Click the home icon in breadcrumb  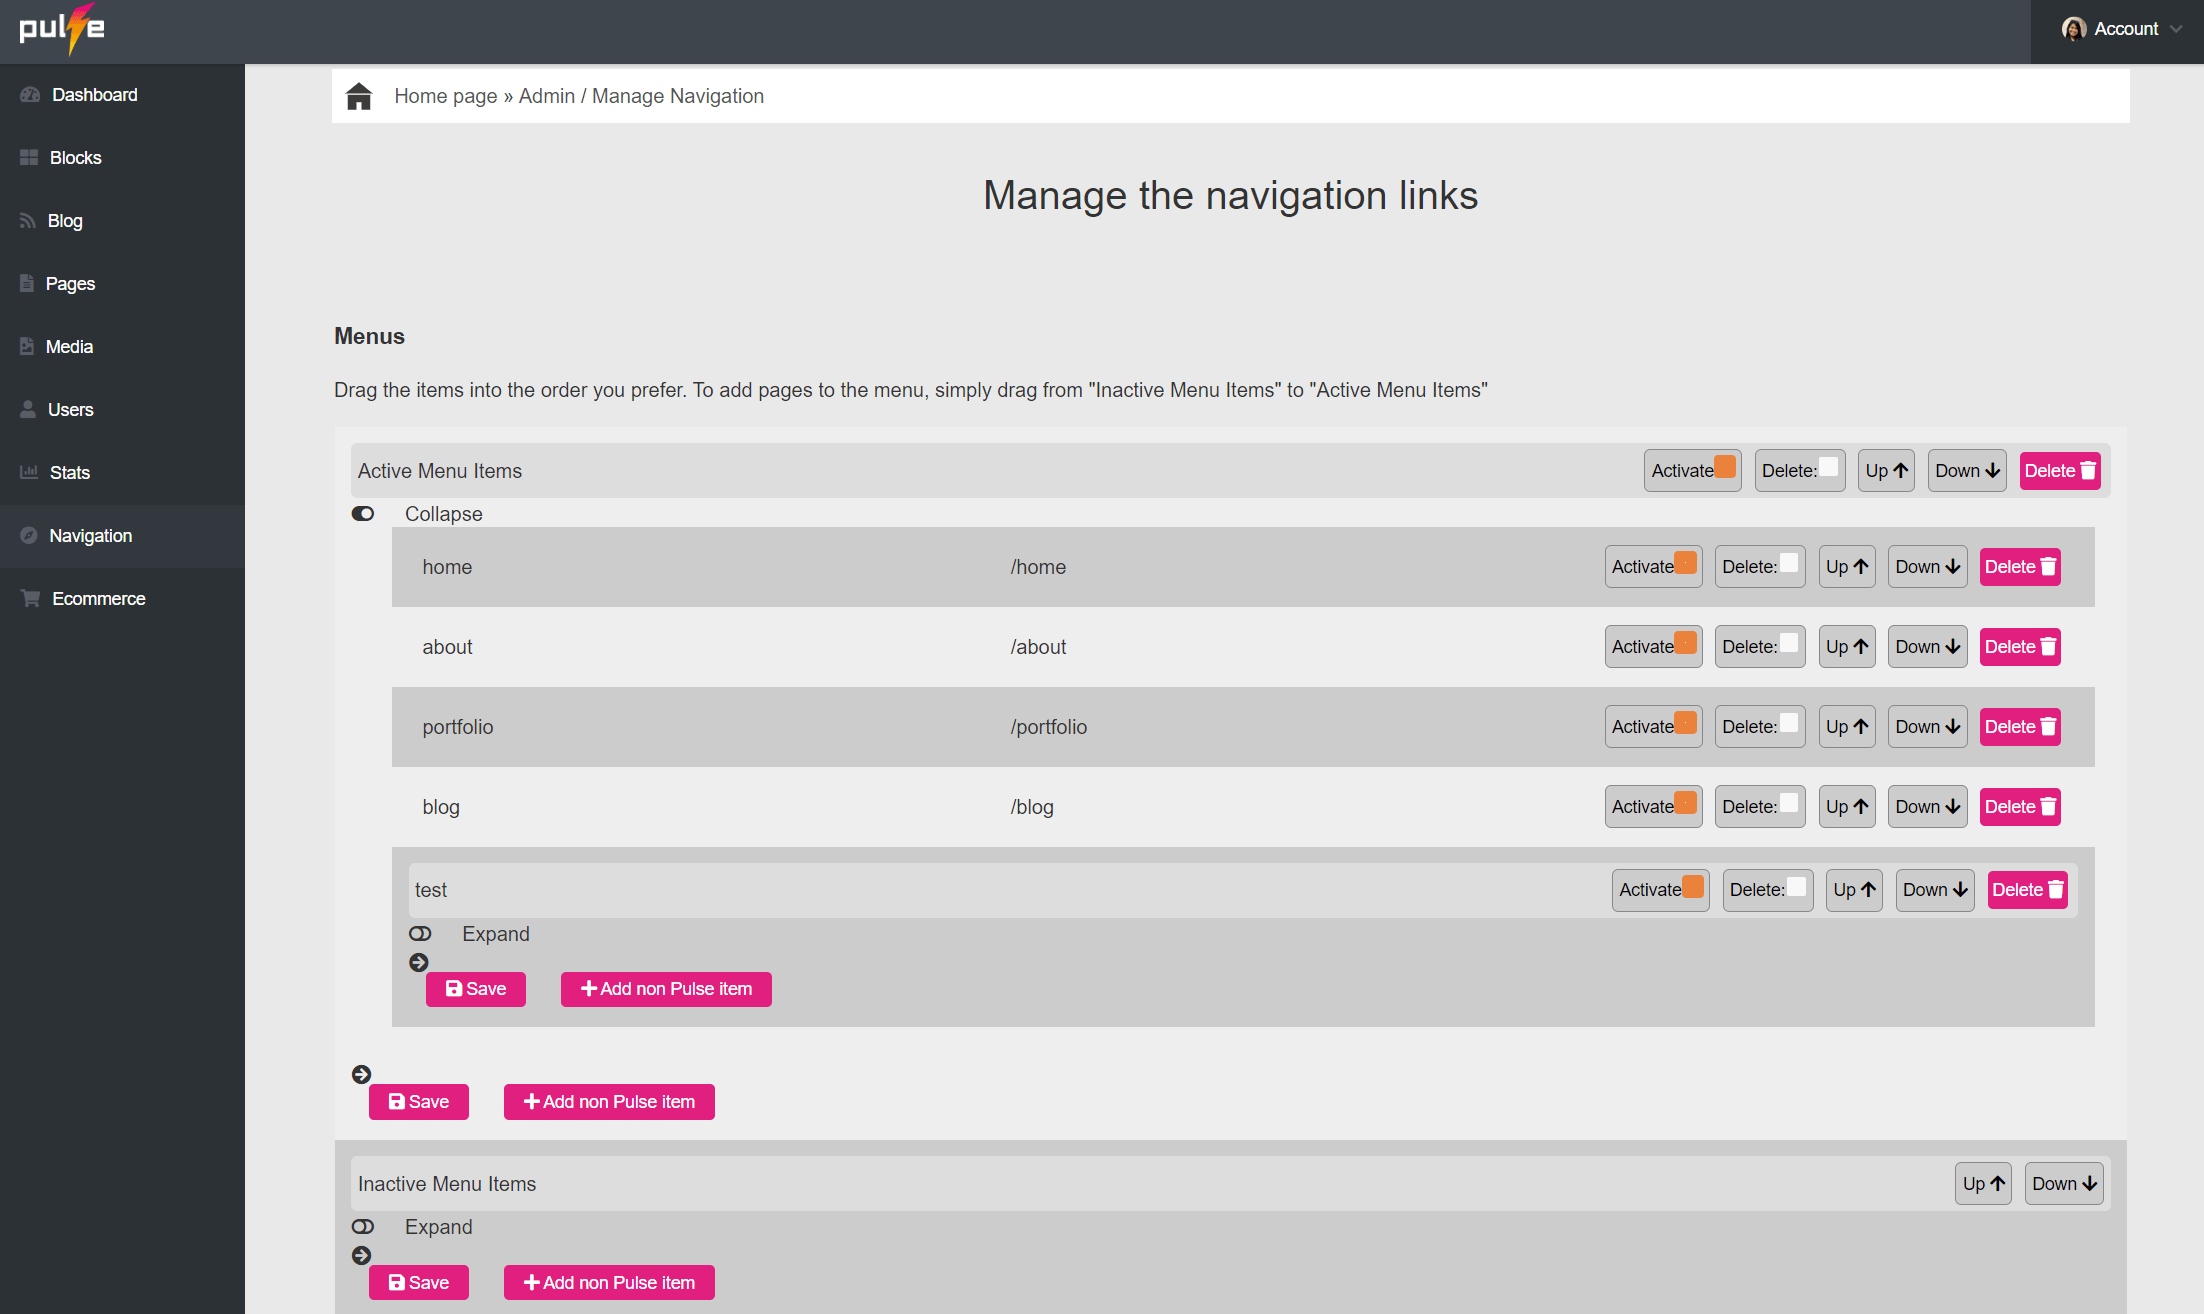click(x=359, y=96)
